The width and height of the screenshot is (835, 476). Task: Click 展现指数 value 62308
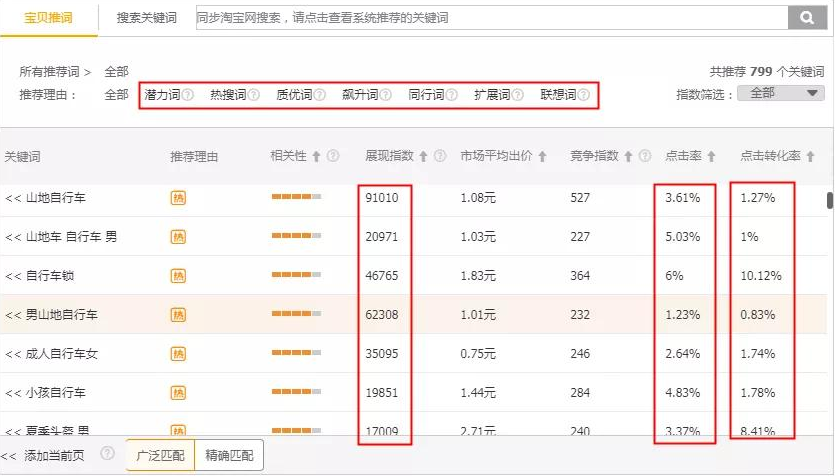point(382,315)
